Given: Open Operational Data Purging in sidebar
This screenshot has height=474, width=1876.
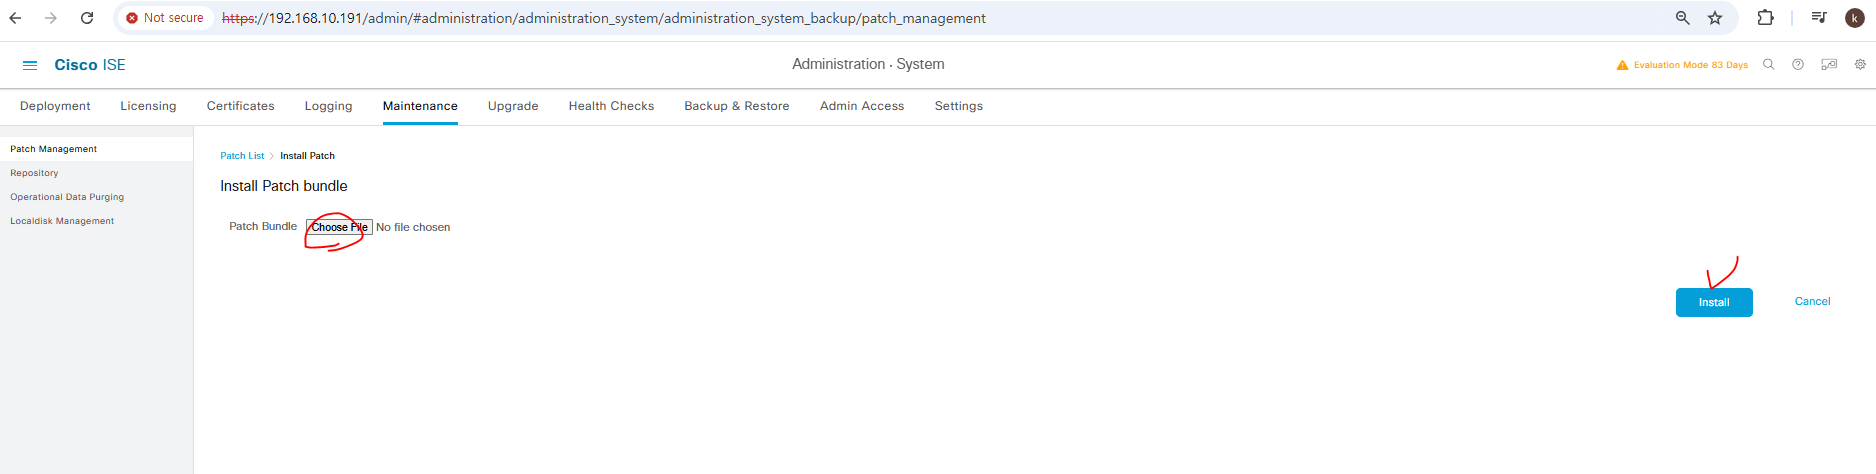Looking at the screenshot, I should 67,197.
